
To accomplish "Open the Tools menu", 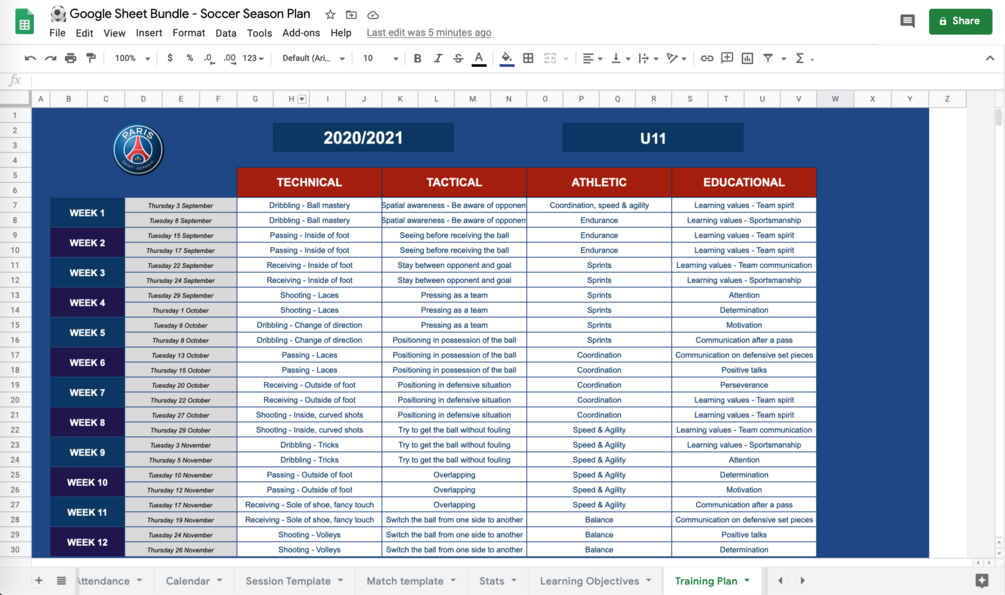I will click(x=259, y=33).
